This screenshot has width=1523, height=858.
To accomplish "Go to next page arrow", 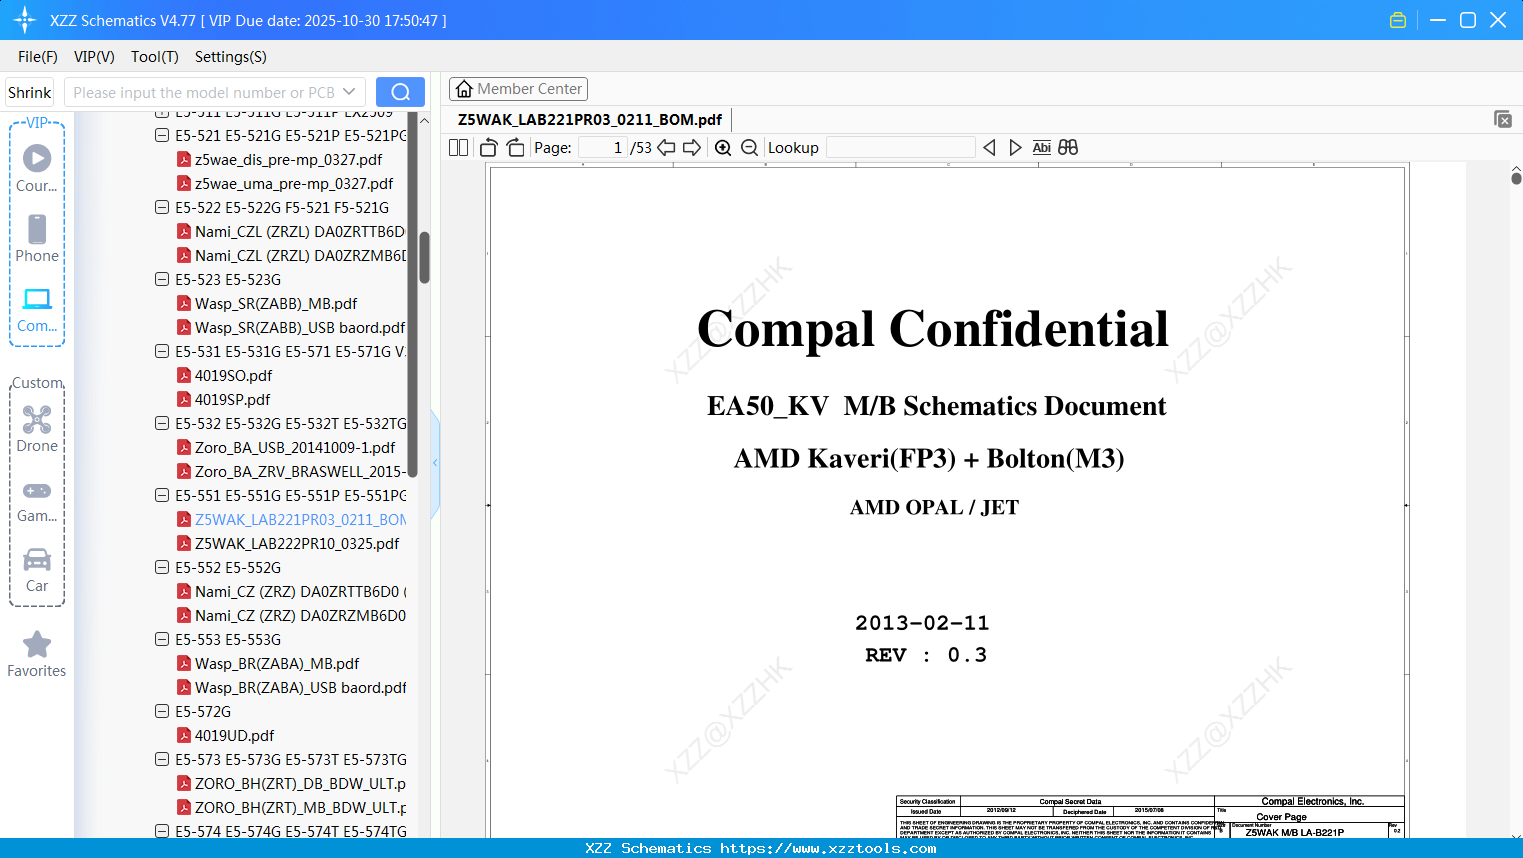I will (x=692, y=147).
